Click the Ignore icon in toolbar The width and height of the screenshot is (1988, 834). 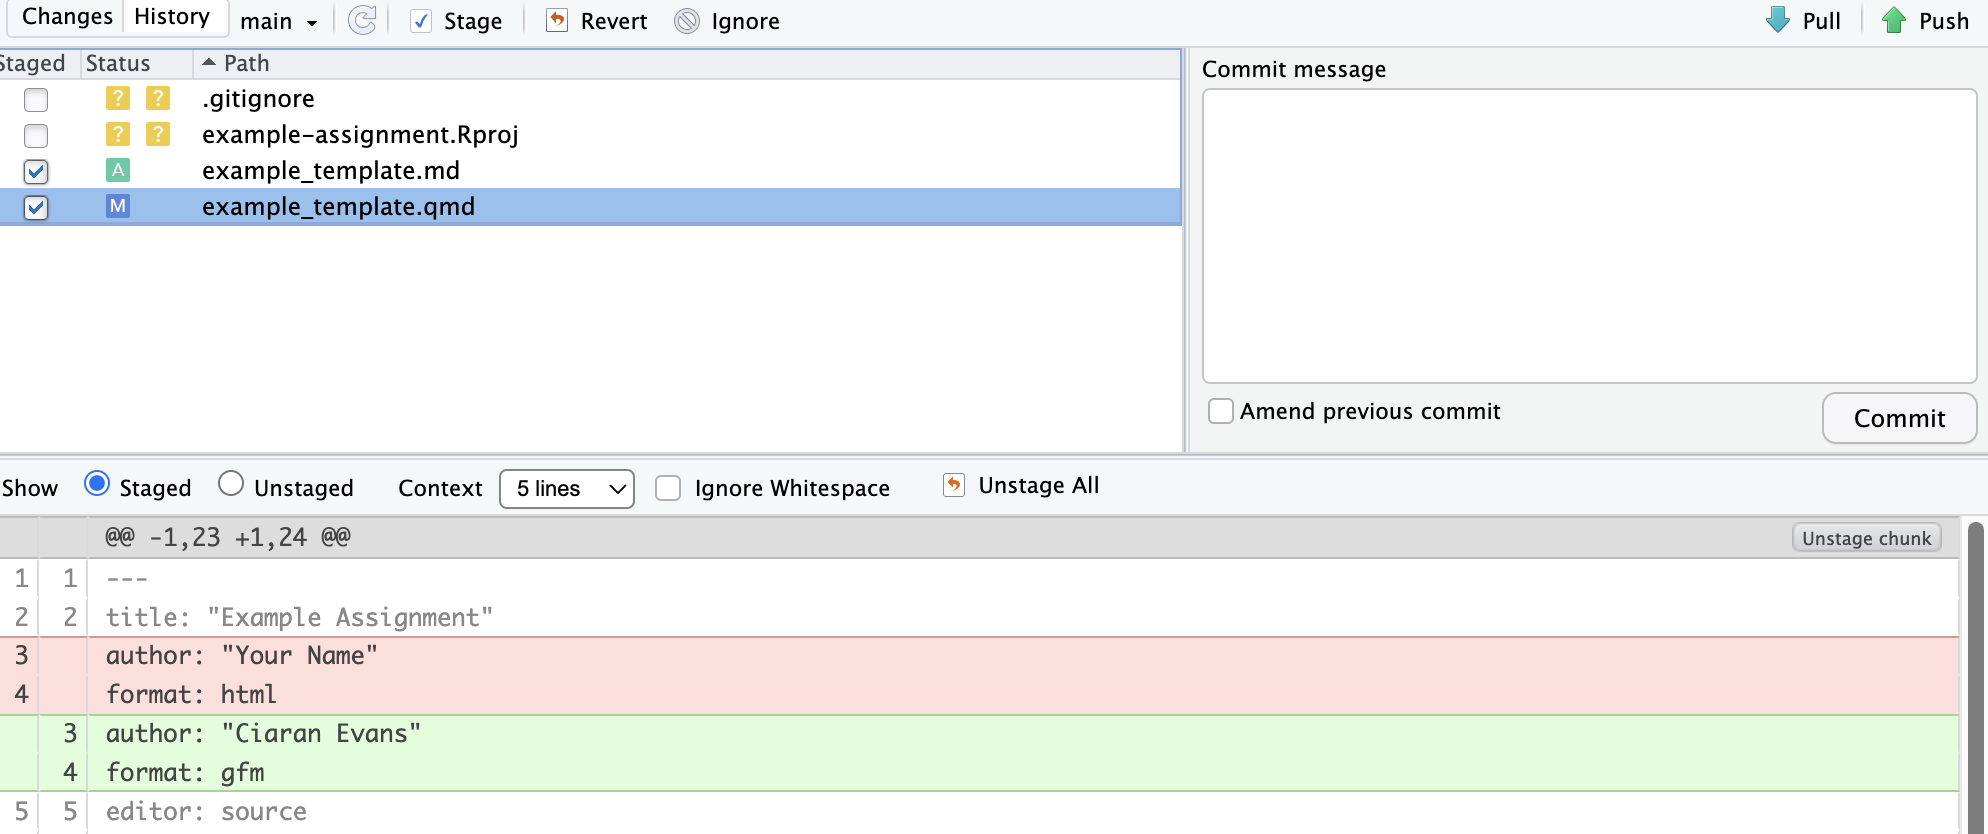(687, 21)
